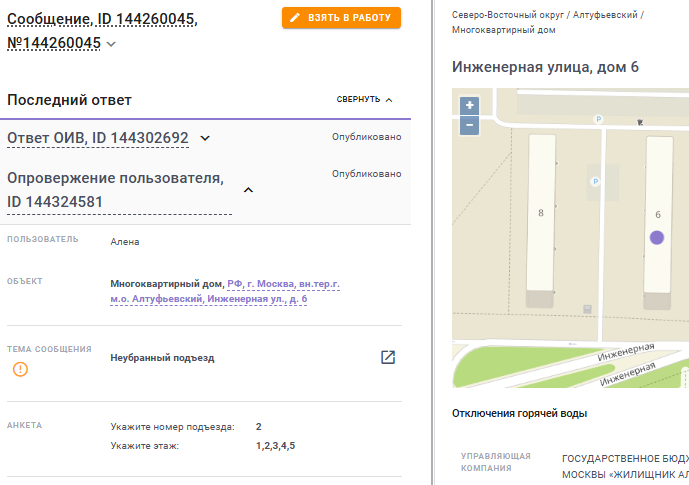Click the small black map icon near building 6's top

click(640, 122)
